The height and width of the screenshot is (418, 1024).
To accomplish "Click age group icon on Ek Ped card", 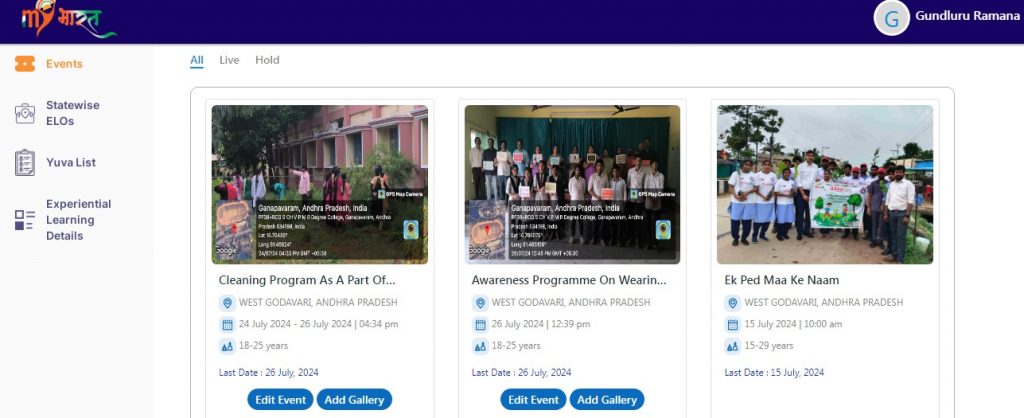I will click(x=733, y=346).
